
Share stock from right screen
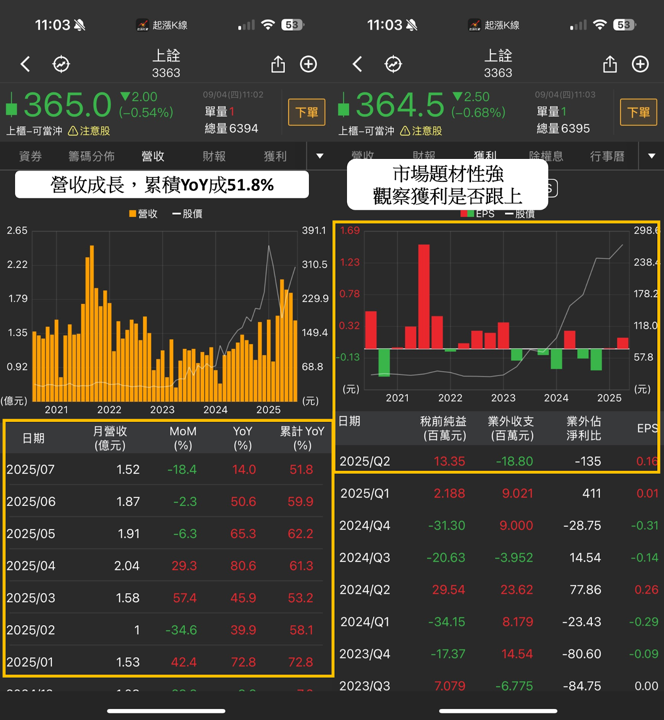point(610,64)
